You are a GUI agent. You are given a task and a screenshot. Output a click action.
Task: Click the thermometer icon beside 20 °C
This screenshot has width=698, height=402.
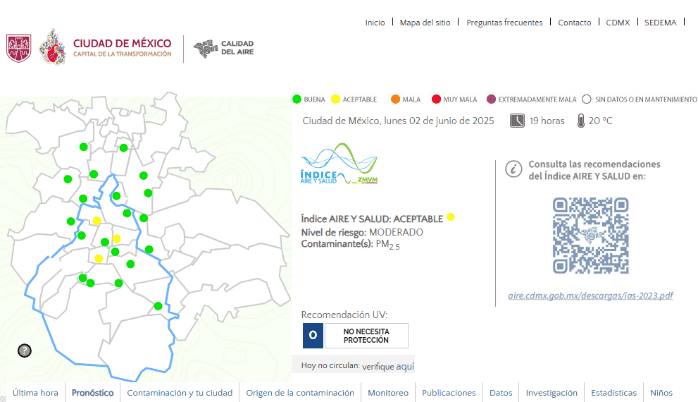[580, 121]
